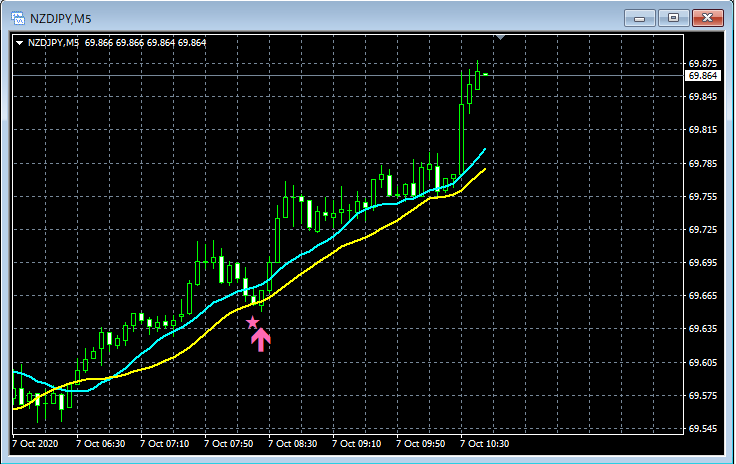Click the 69.635 price scale label

coord(703,329)
